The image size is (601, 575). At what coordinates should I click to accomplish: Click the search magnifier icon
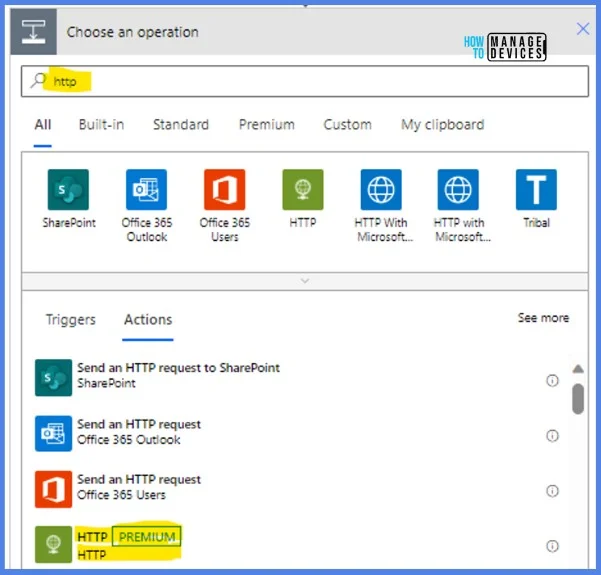coord(38,80)
